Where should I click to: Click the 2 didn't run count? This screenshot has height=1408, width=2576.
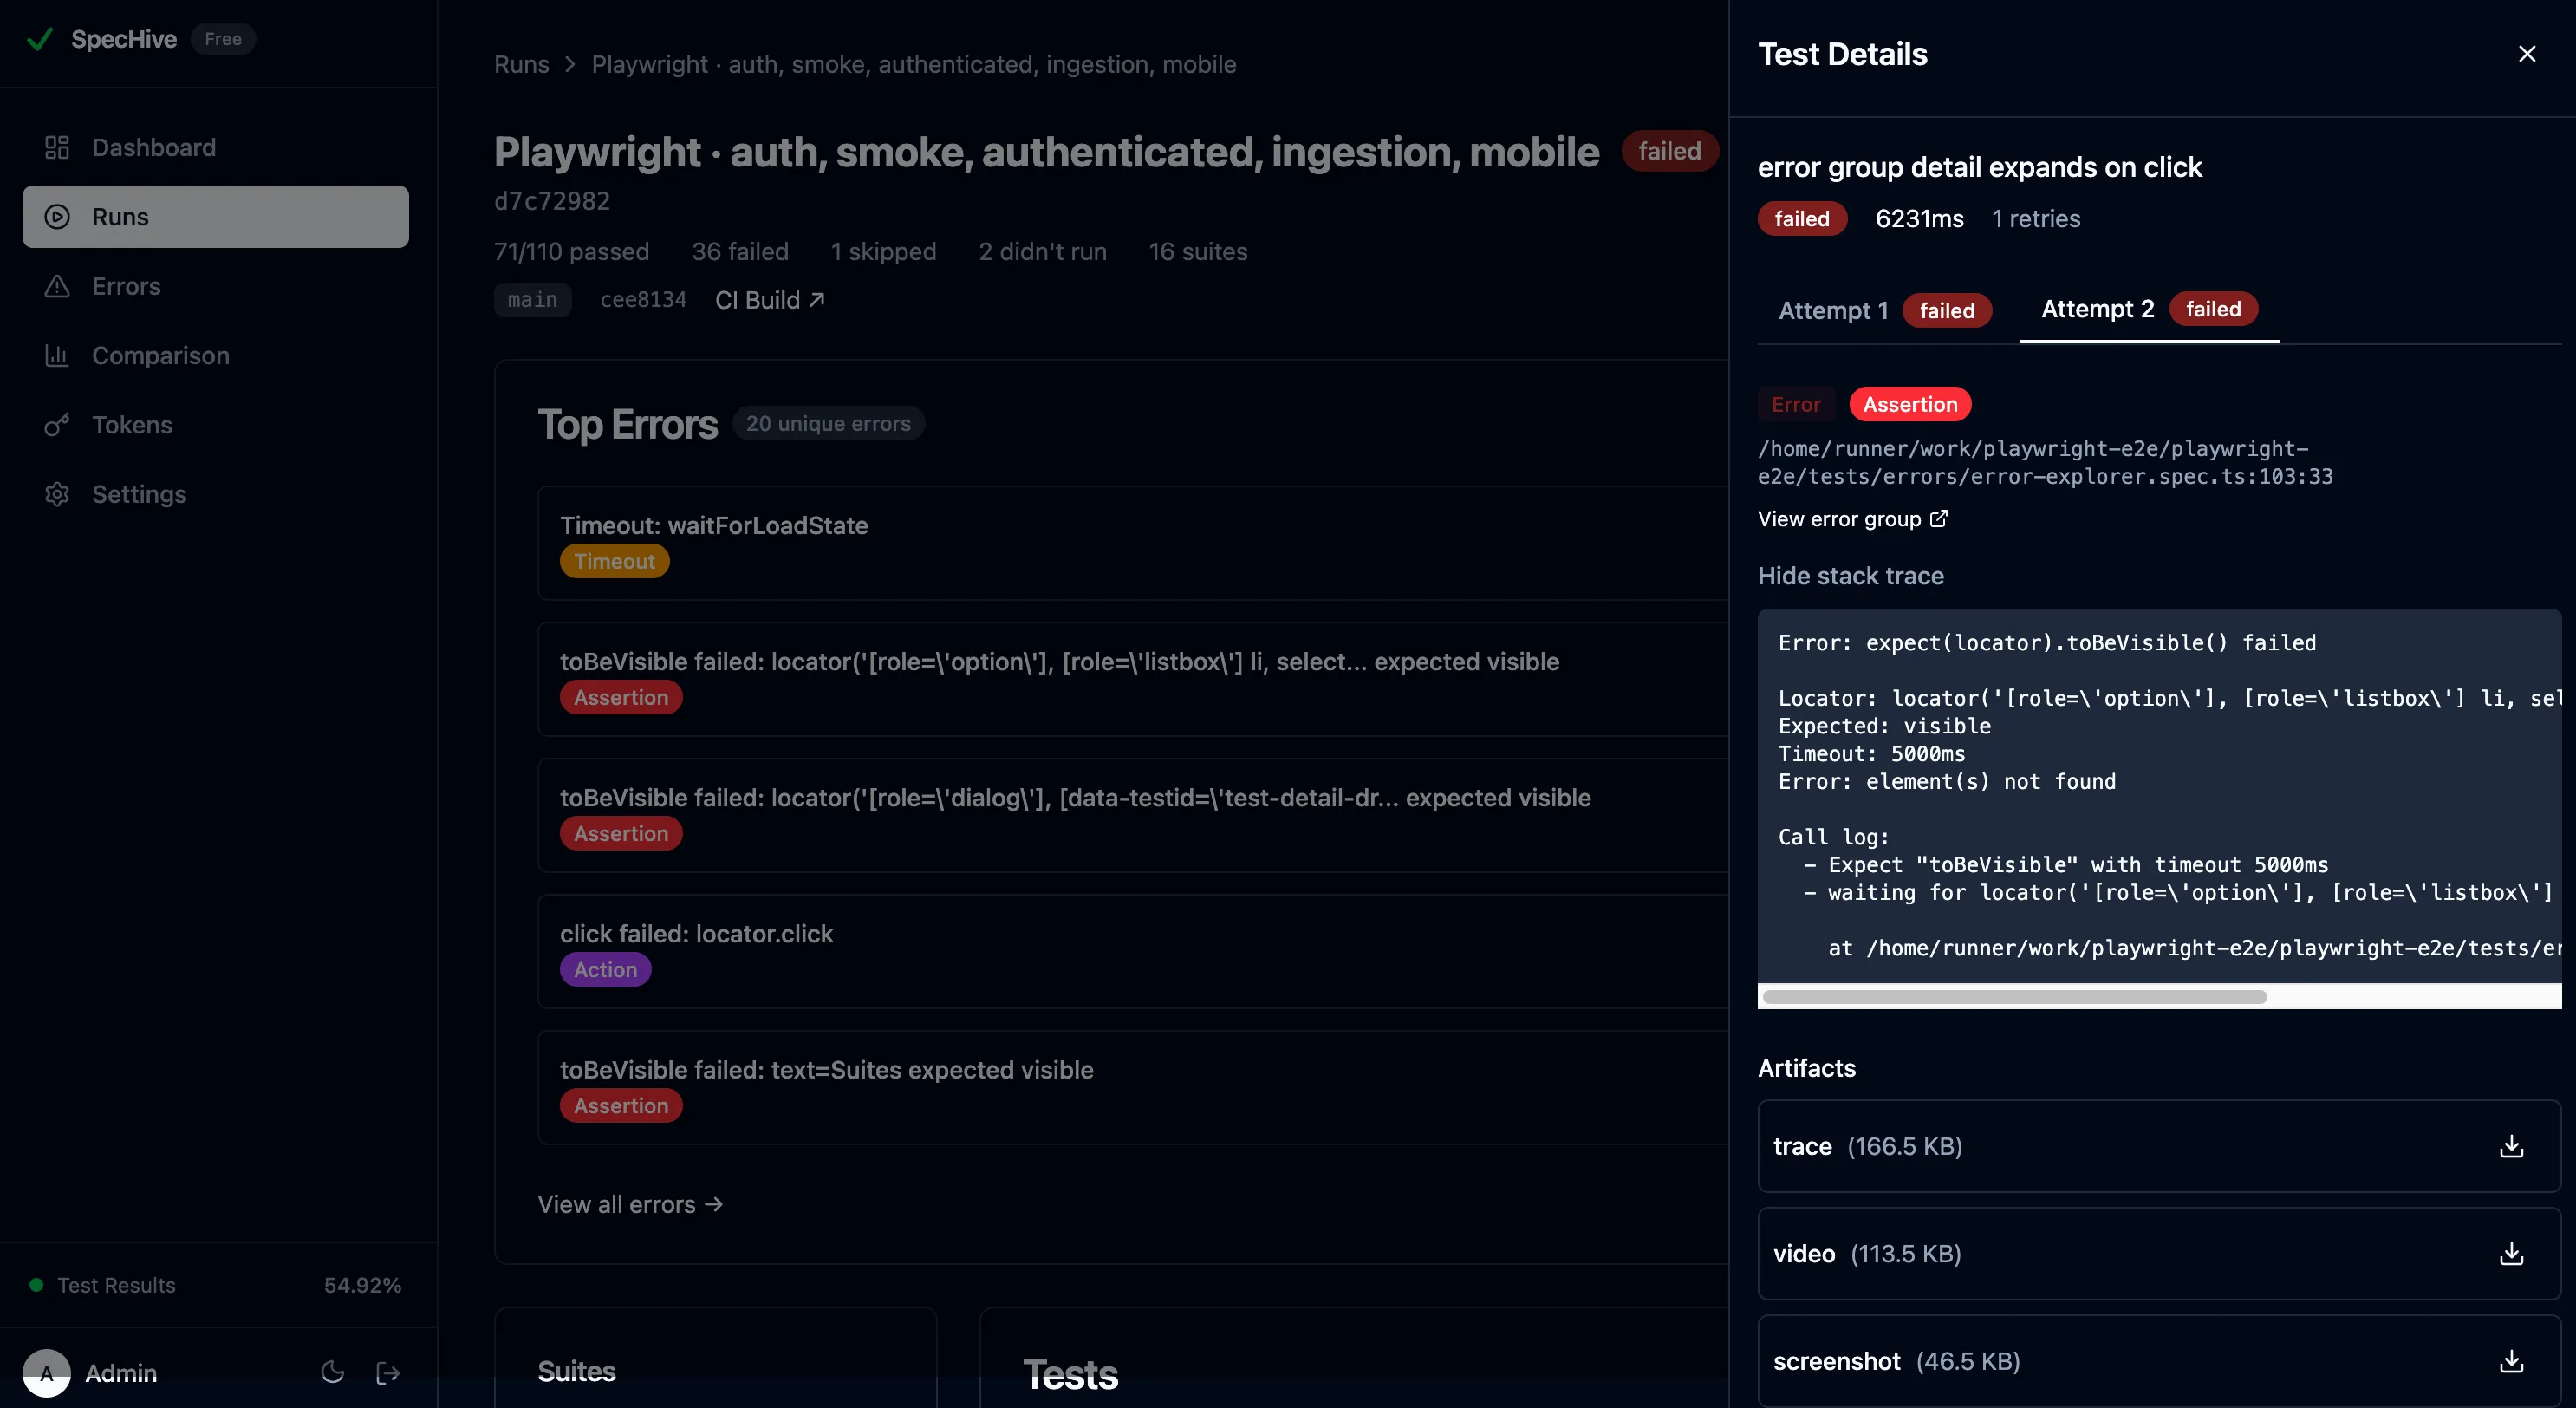click(x=1042, y=251)
